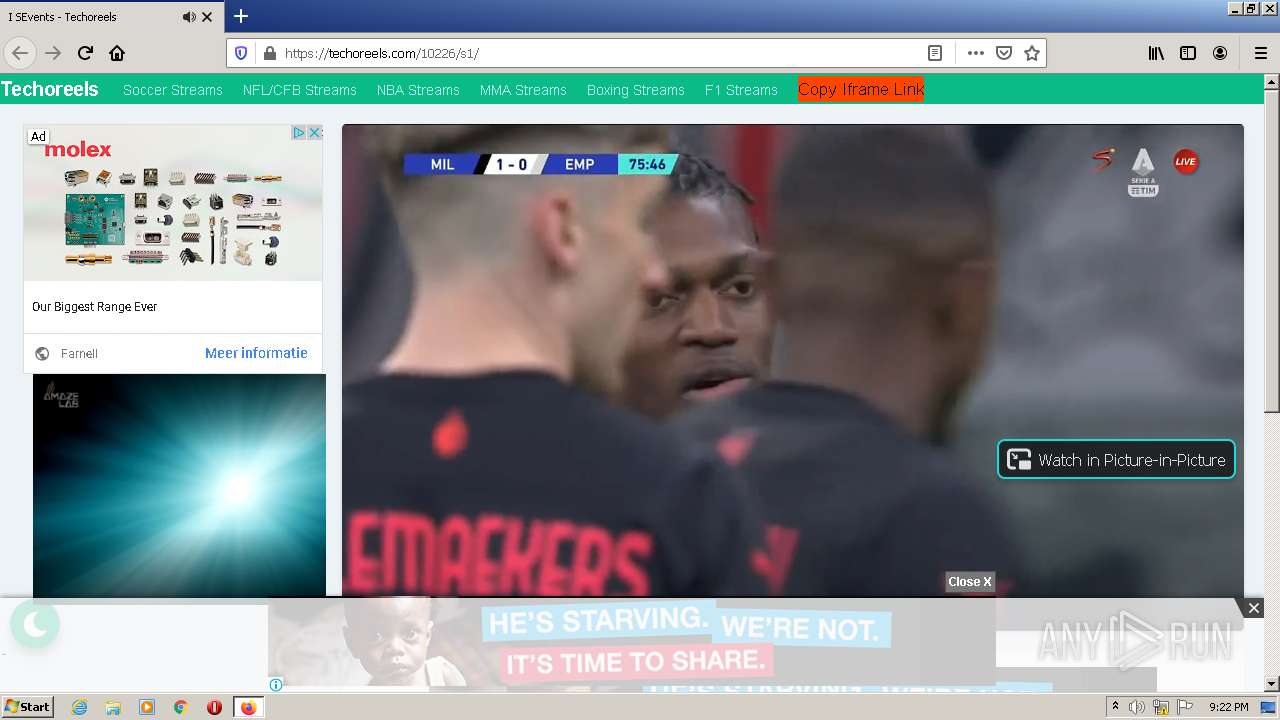Click the MIL 1-0 EMP scoreboard
Image resolution: width=1280 pixels, height=720 pixels.
point(541,164)
